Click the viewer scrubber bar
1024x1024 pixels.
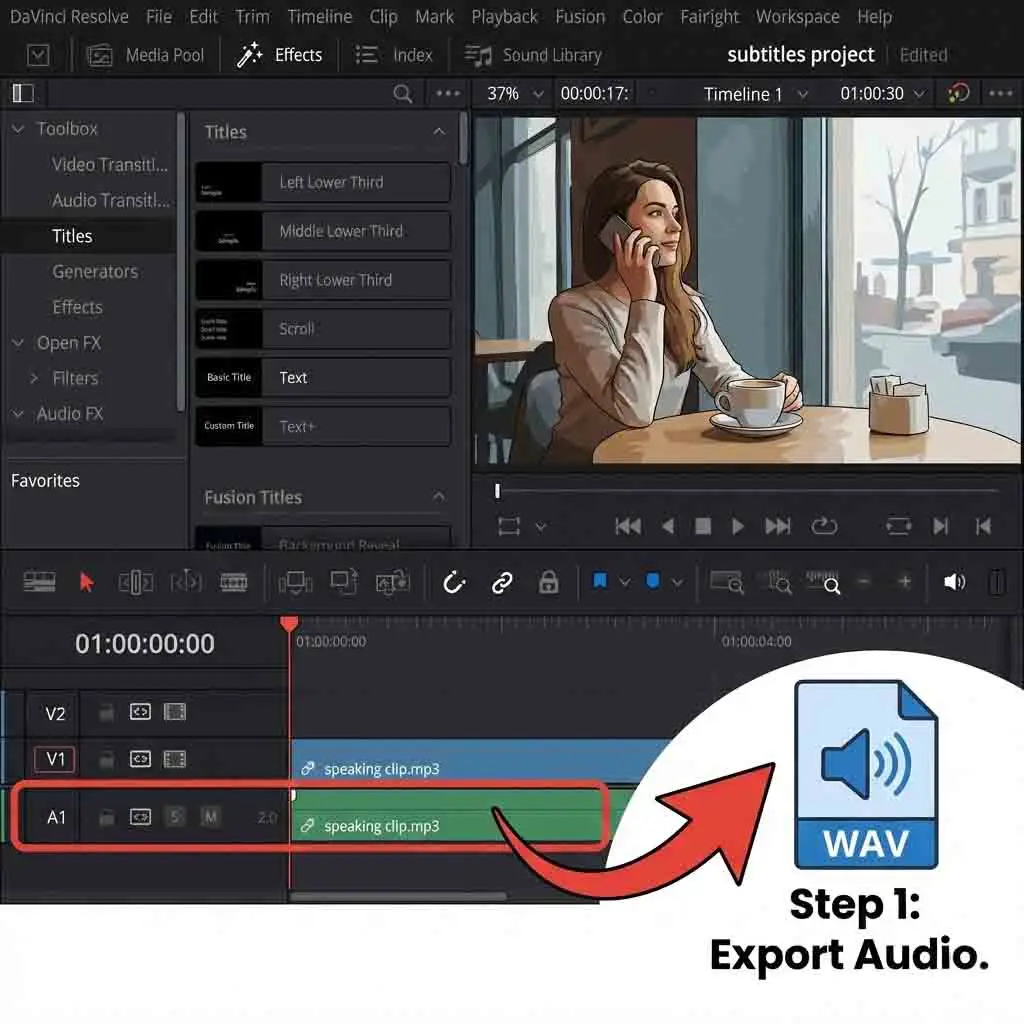(x=745, y=491)
